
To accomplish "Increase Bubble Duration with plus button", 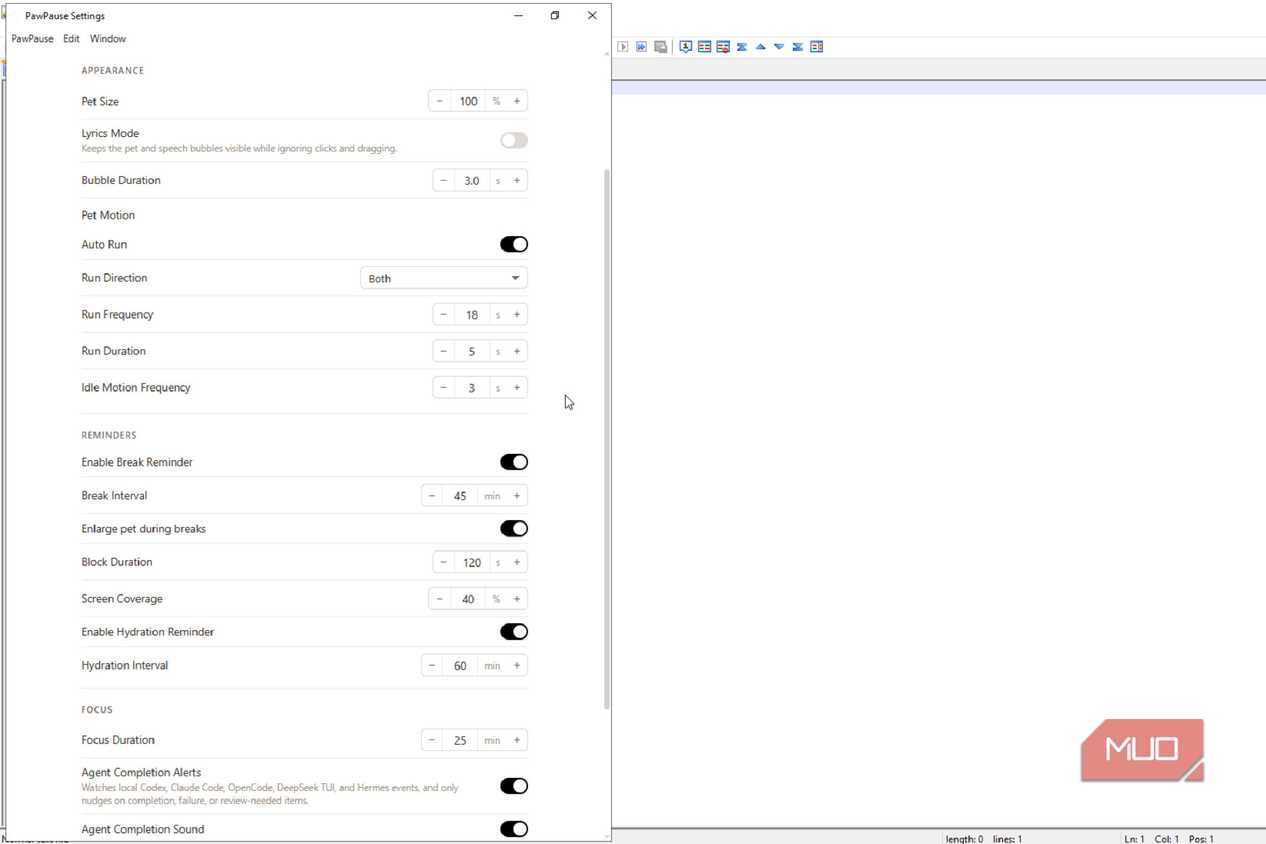I will (517, 181).
